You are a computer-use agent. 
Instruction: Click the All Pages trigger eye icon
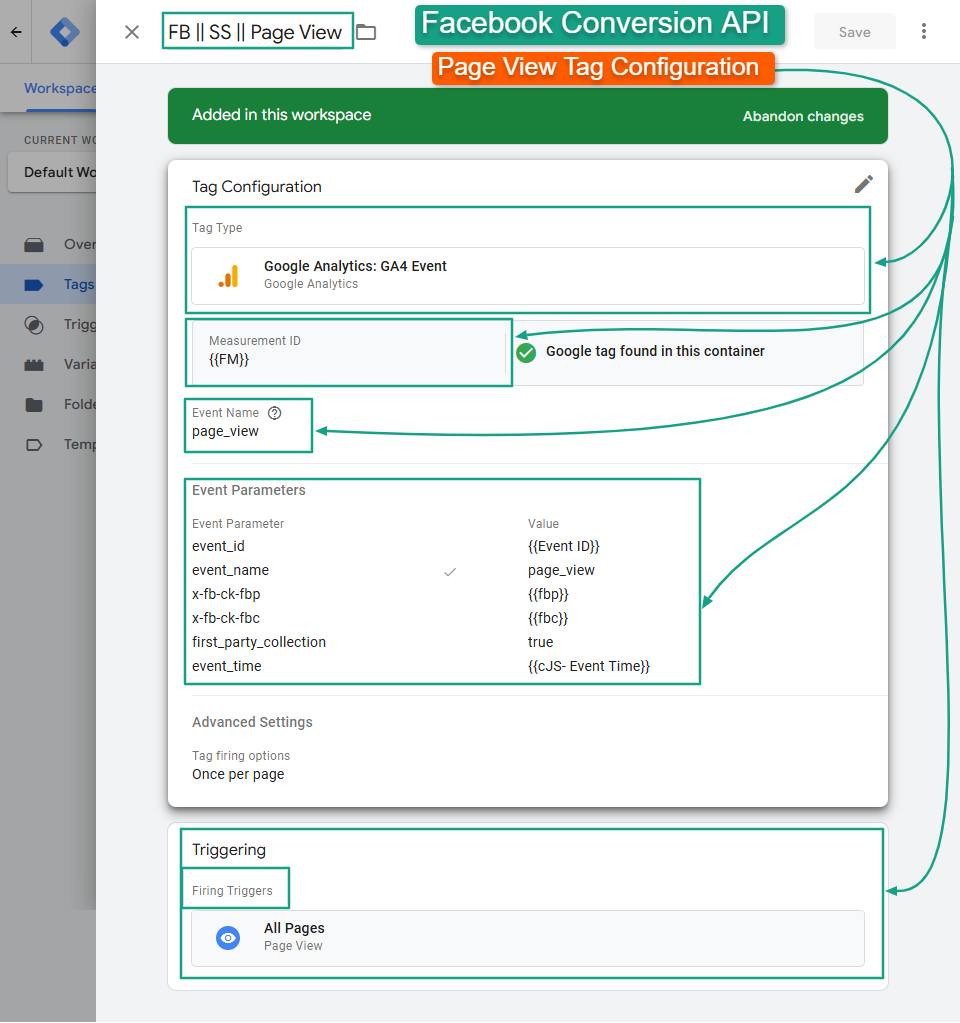tap(228, 938)
